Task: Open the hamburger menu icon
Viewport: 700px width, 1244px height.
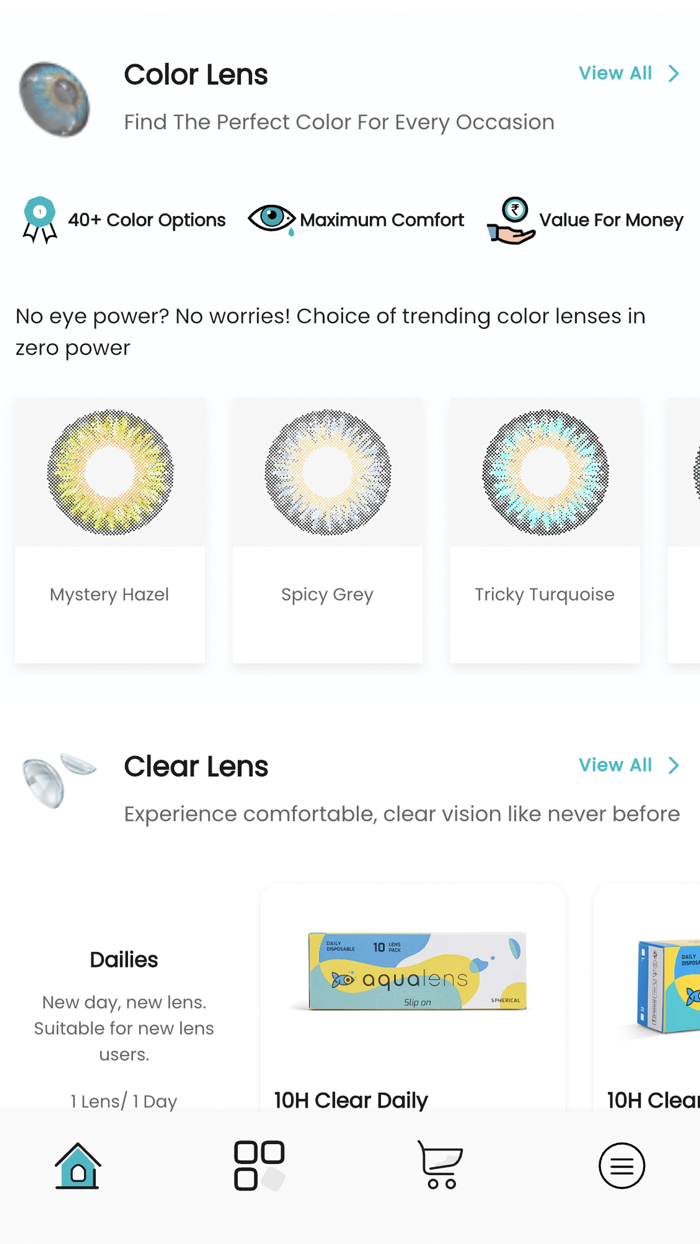Action: click(x=621, y=1165)
